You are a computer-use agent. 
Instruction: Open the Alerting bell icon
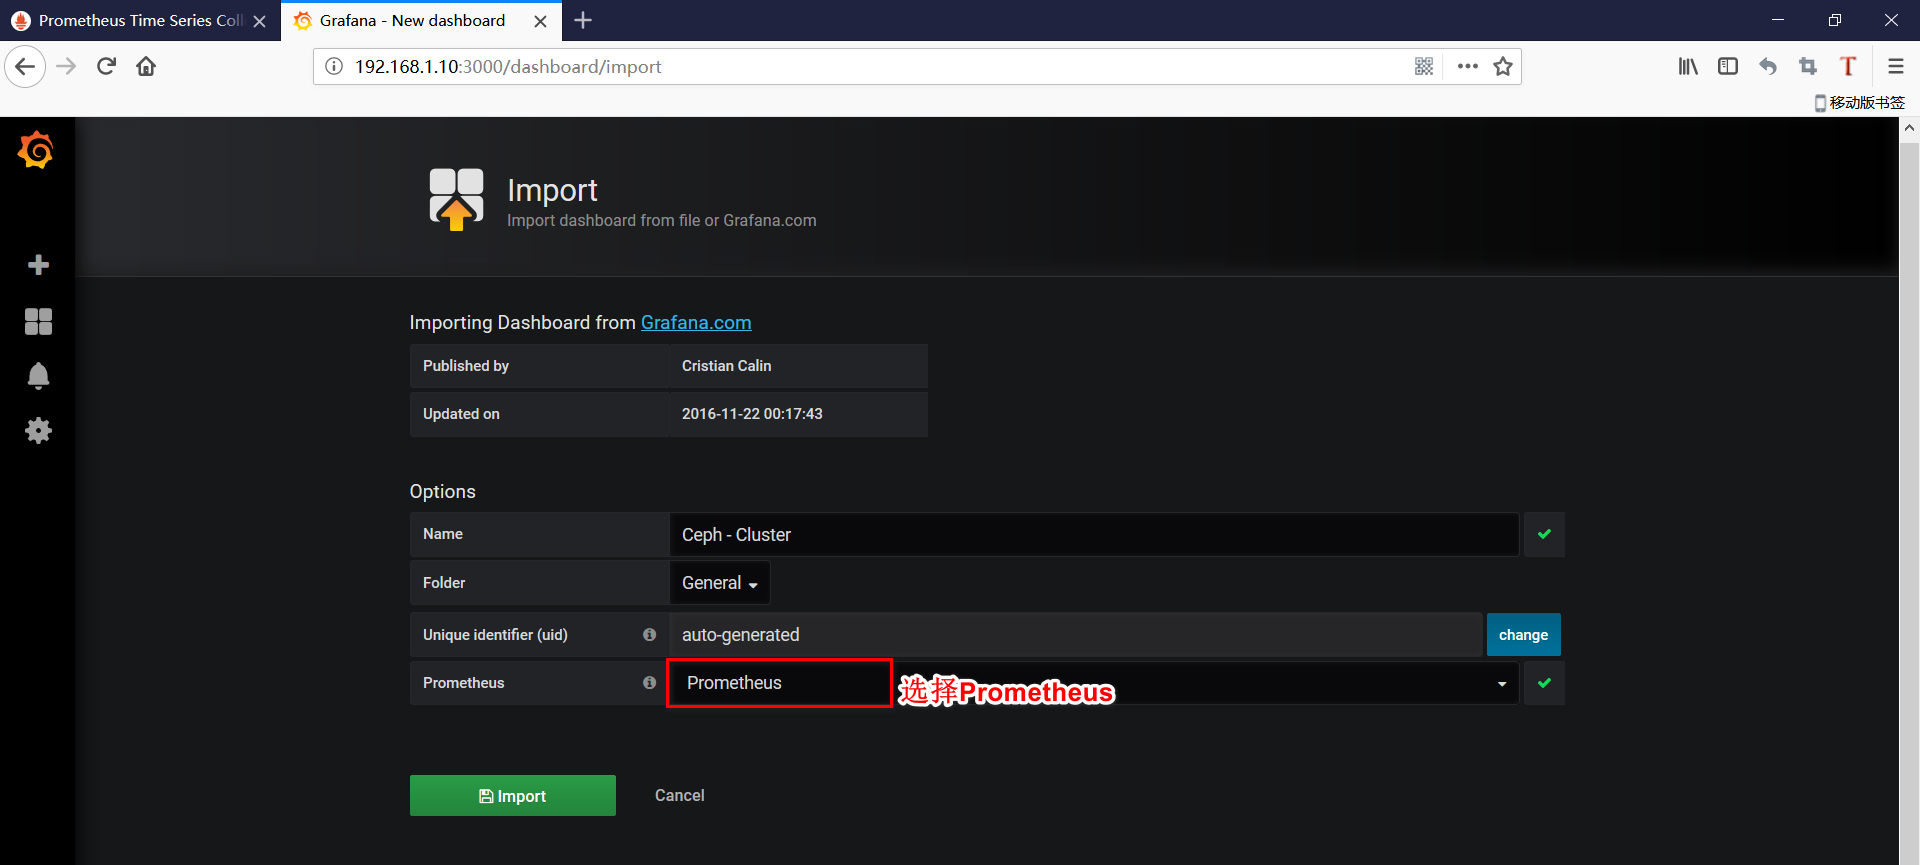[38, 376]
